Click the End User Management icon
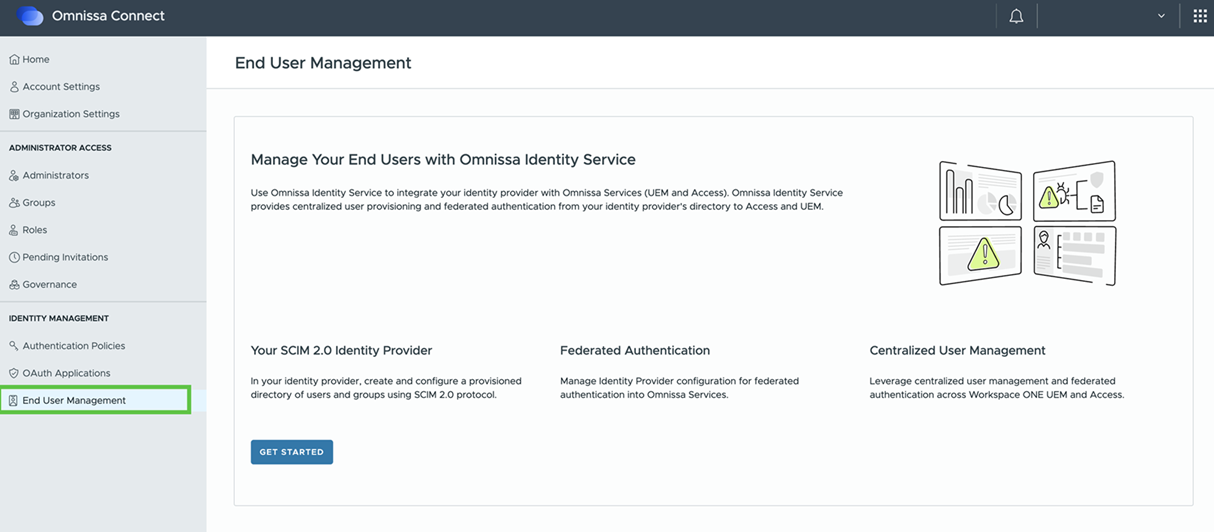This screenshot has height=532, width=1214. (14, 401)
